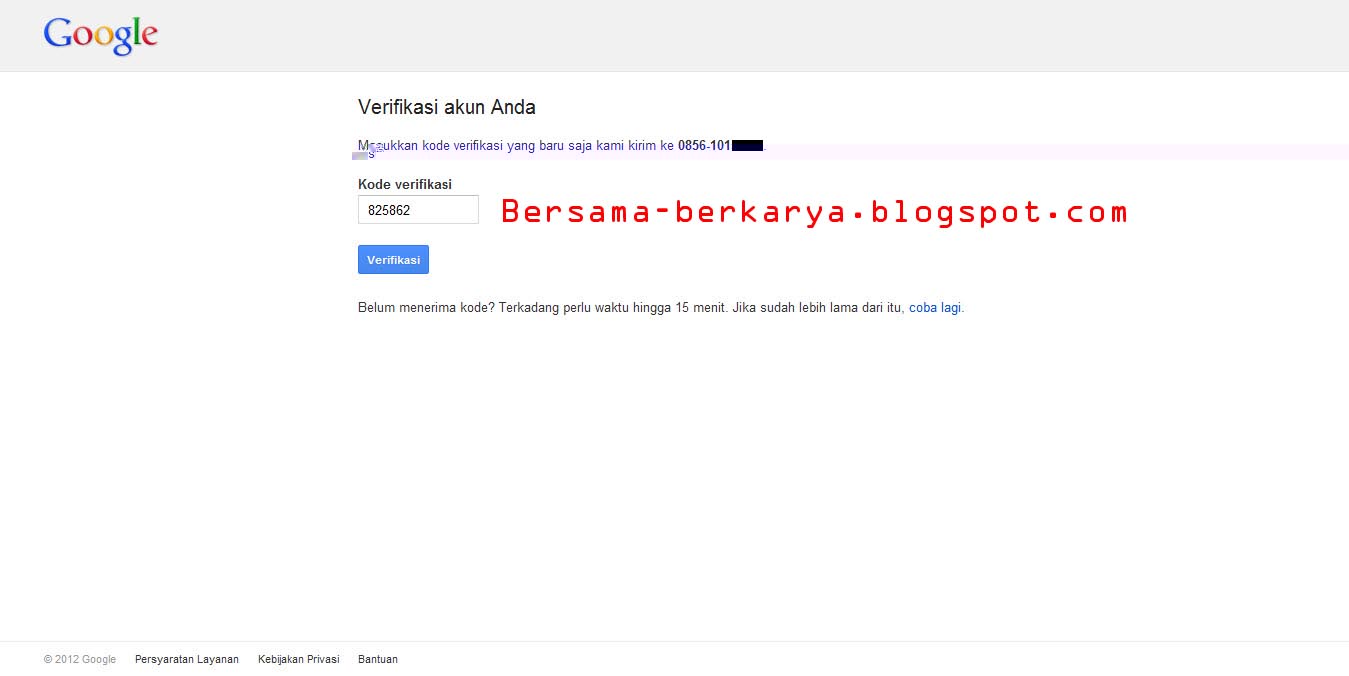Click the smudged text below Masukkan
Screen dimensions: 1349x676
pyautogui.click(x=368, y=153)
